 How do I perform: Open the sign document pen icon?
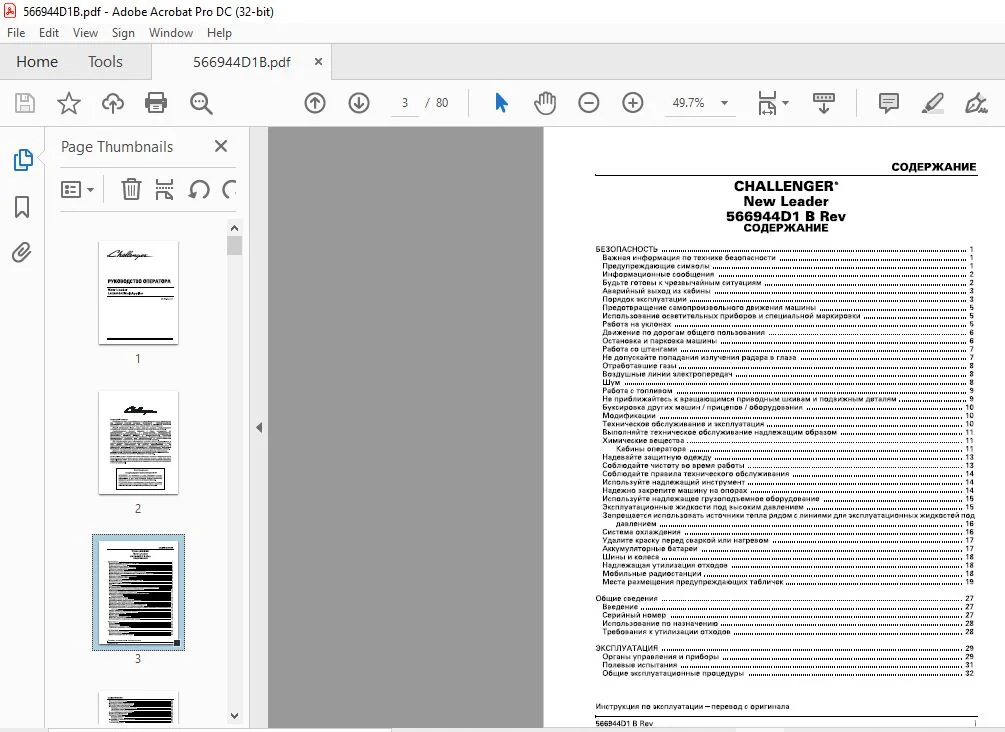click(976, 103)
